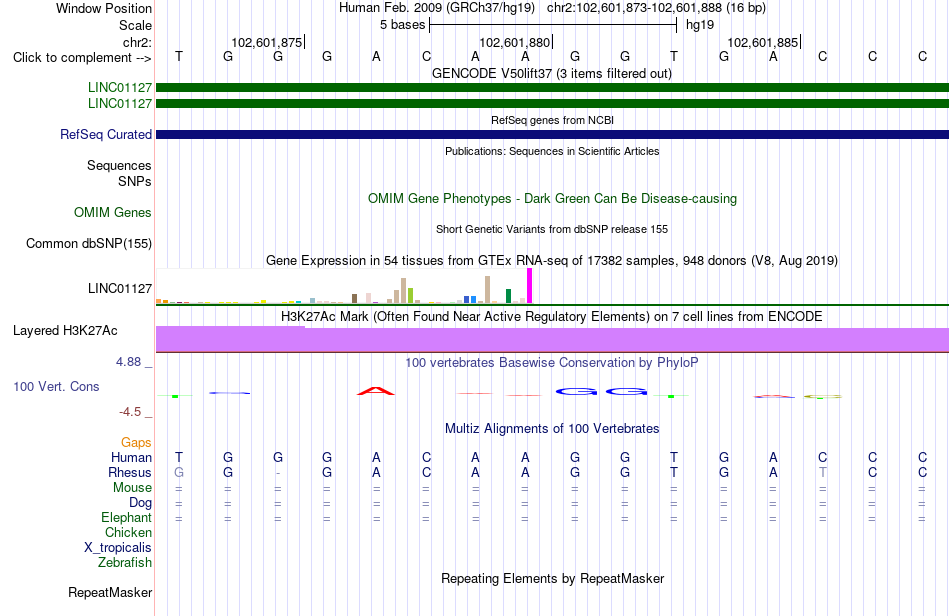Image resolution: width=950 pixels, height=616 pixels.
Task: Click the Chicken species label
Action: [128, 532]
